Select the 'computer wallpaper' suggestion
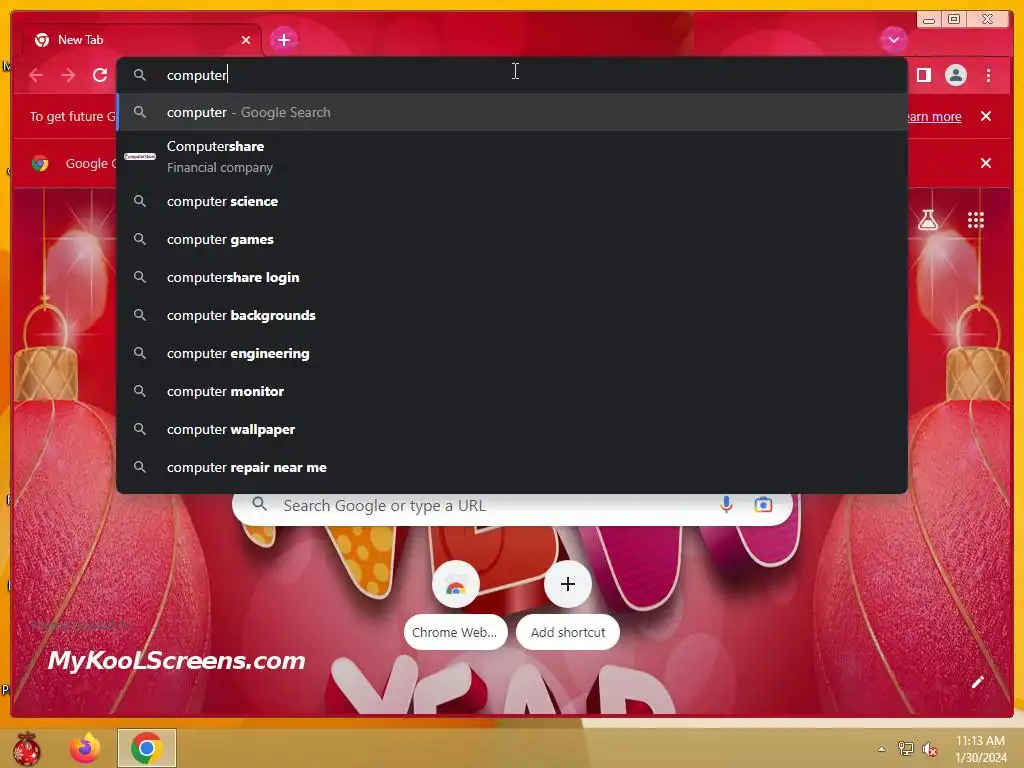Screen dimensions: 1024x768 [512, 428]
